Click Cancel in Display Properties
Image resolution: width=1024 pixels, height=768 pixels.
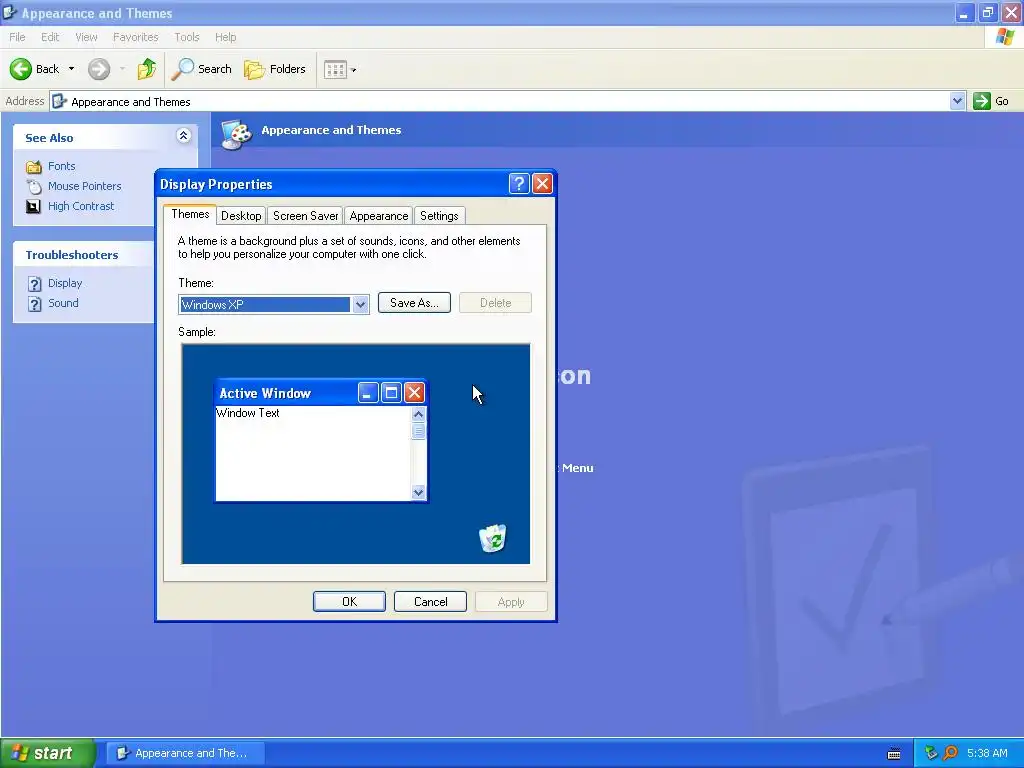click(x=430, y=601)
